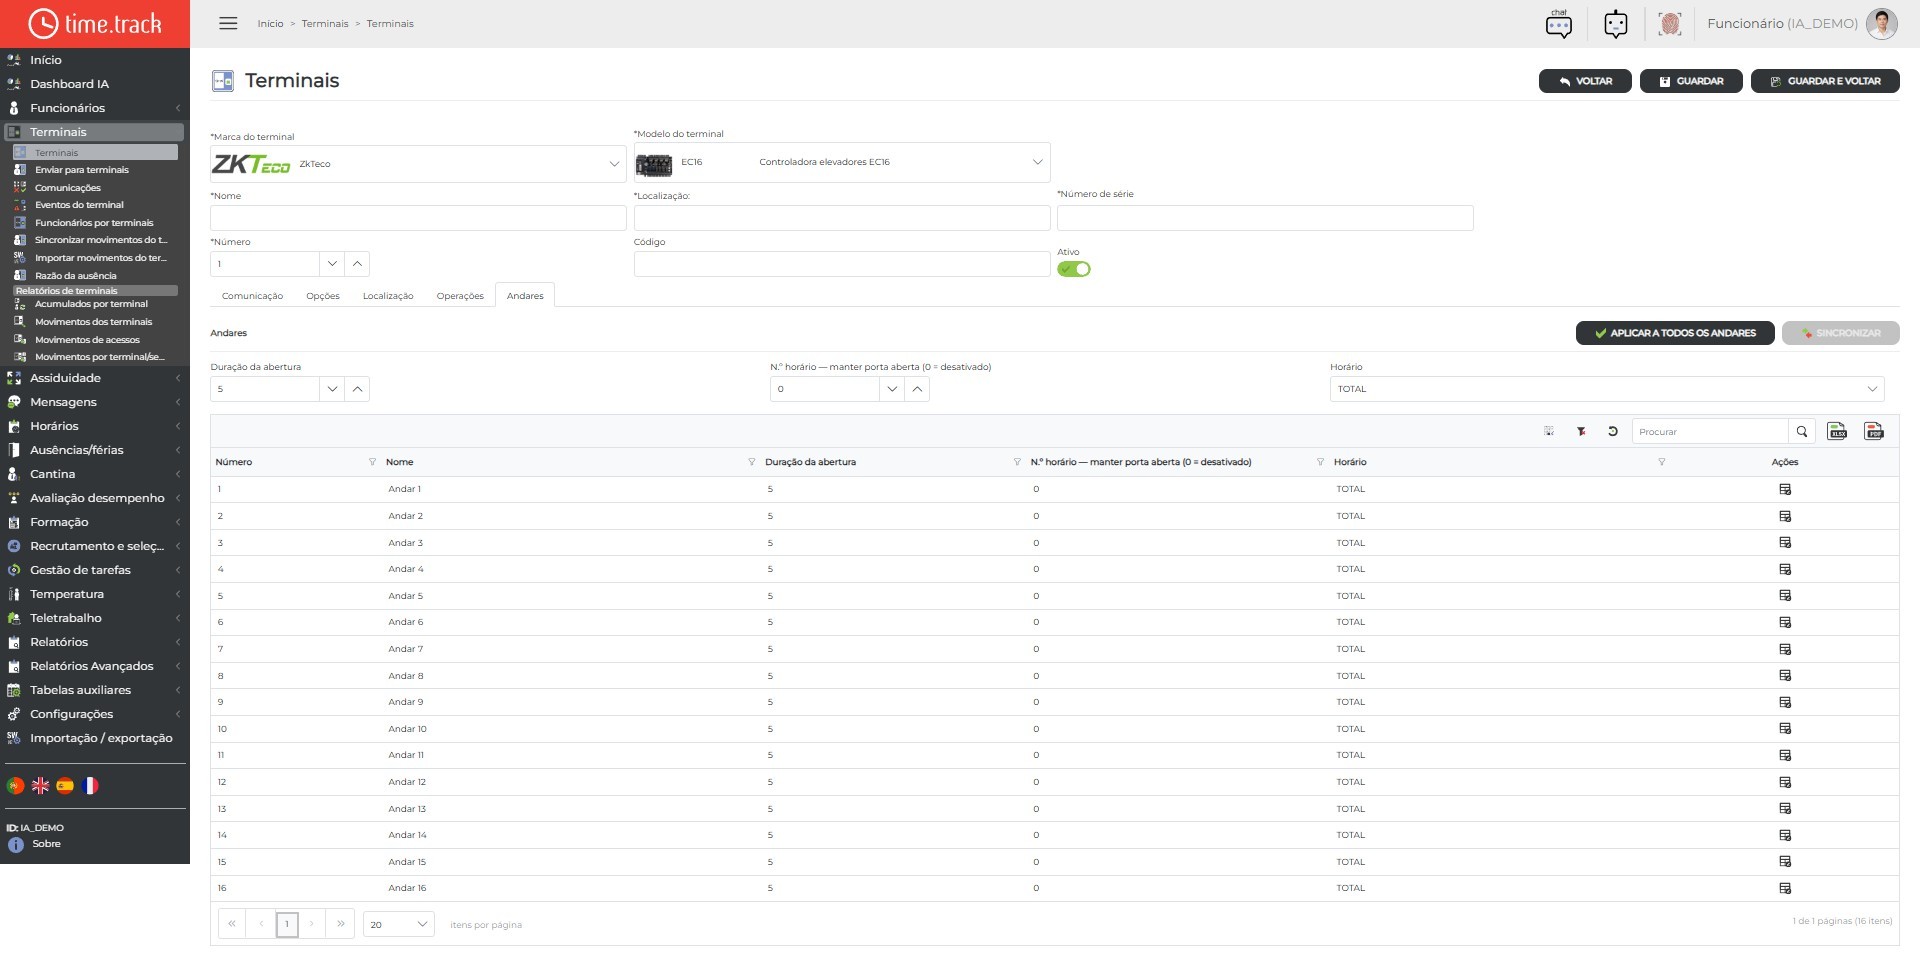Toggle the Ativo switch
The height and width of the screenshot is (956, 1920).
click(x=1074, y=269)
